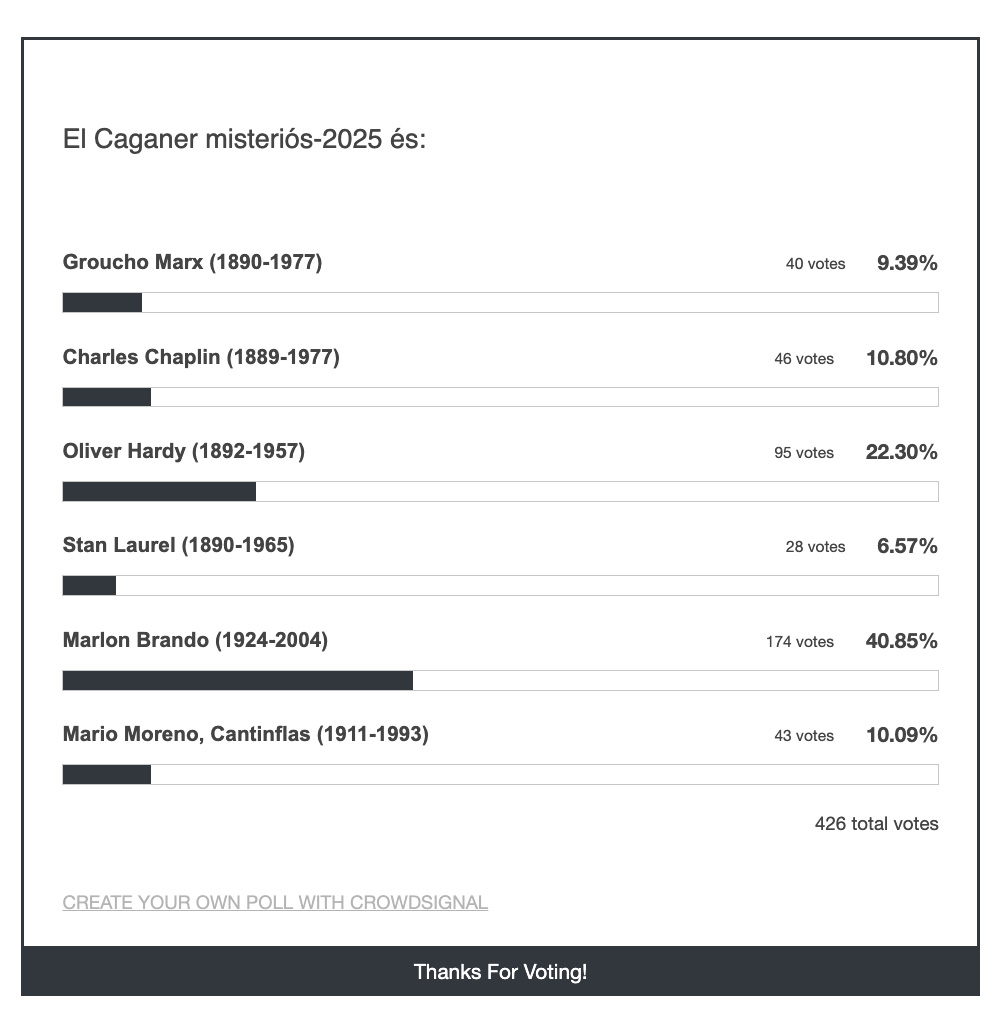
Task: Click the 40.85% percentage figure
Action: pos(901,641)
